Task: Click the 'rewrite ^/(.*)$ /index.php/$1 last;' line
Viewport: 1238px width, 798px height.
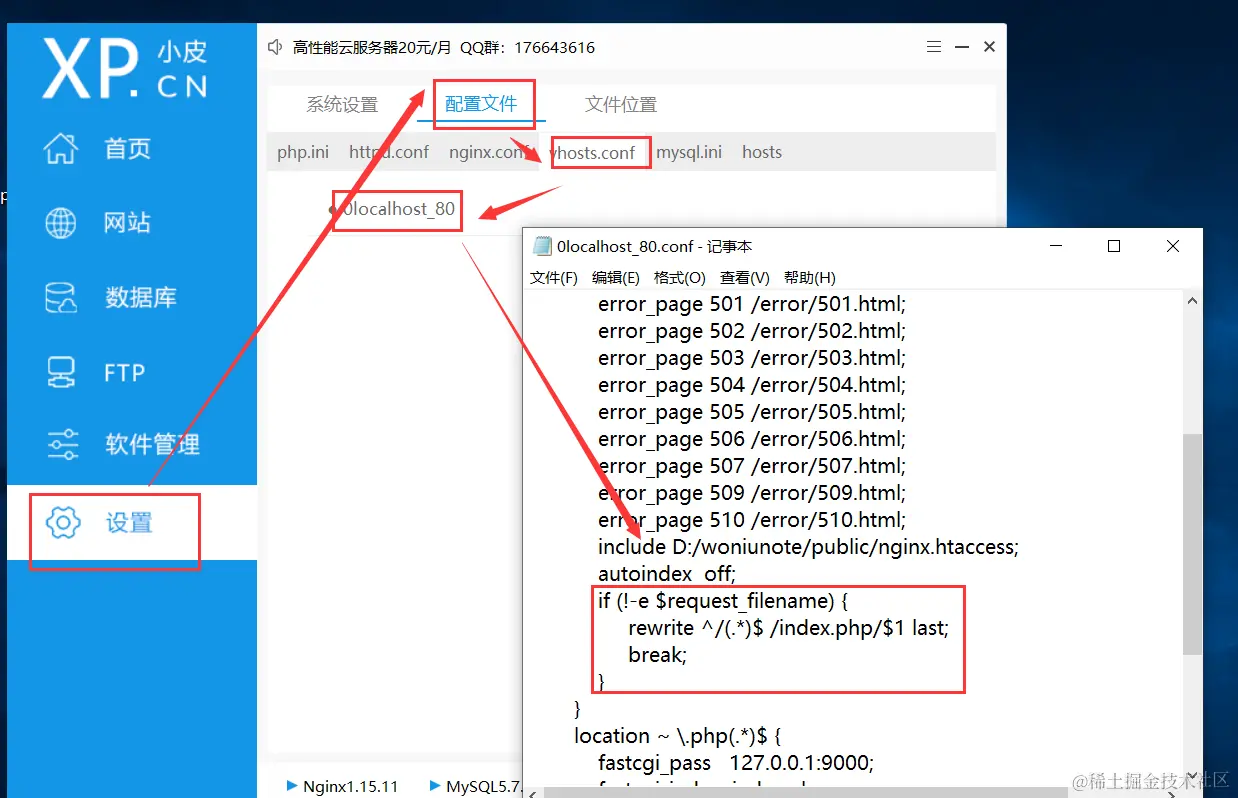Action: 788,628
